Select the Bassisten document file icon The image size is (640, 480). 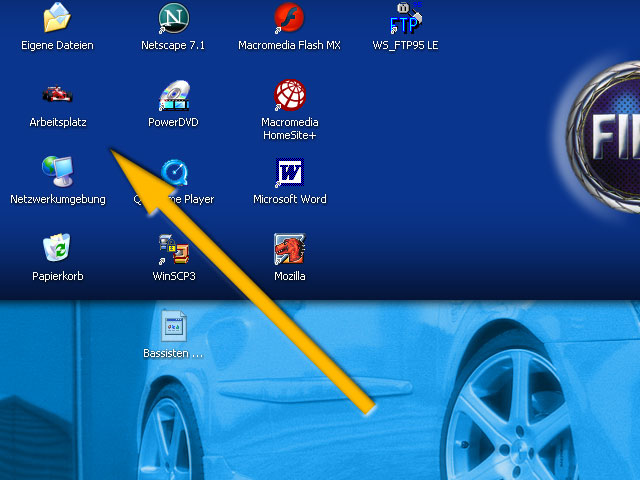tap(174, 326)
